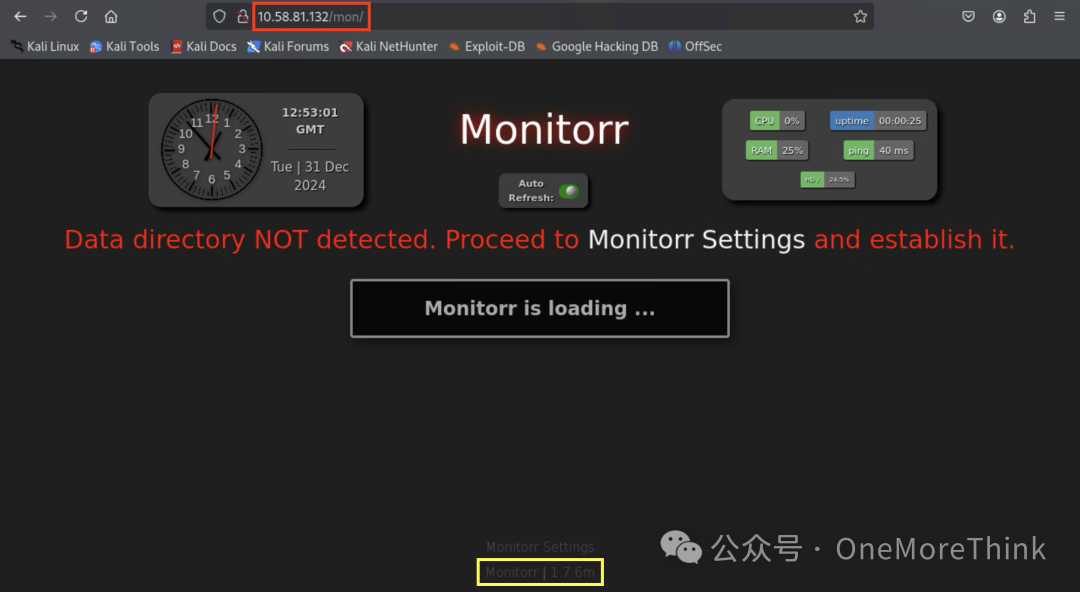Bookmark this page with the star icon

click(860, 17)
